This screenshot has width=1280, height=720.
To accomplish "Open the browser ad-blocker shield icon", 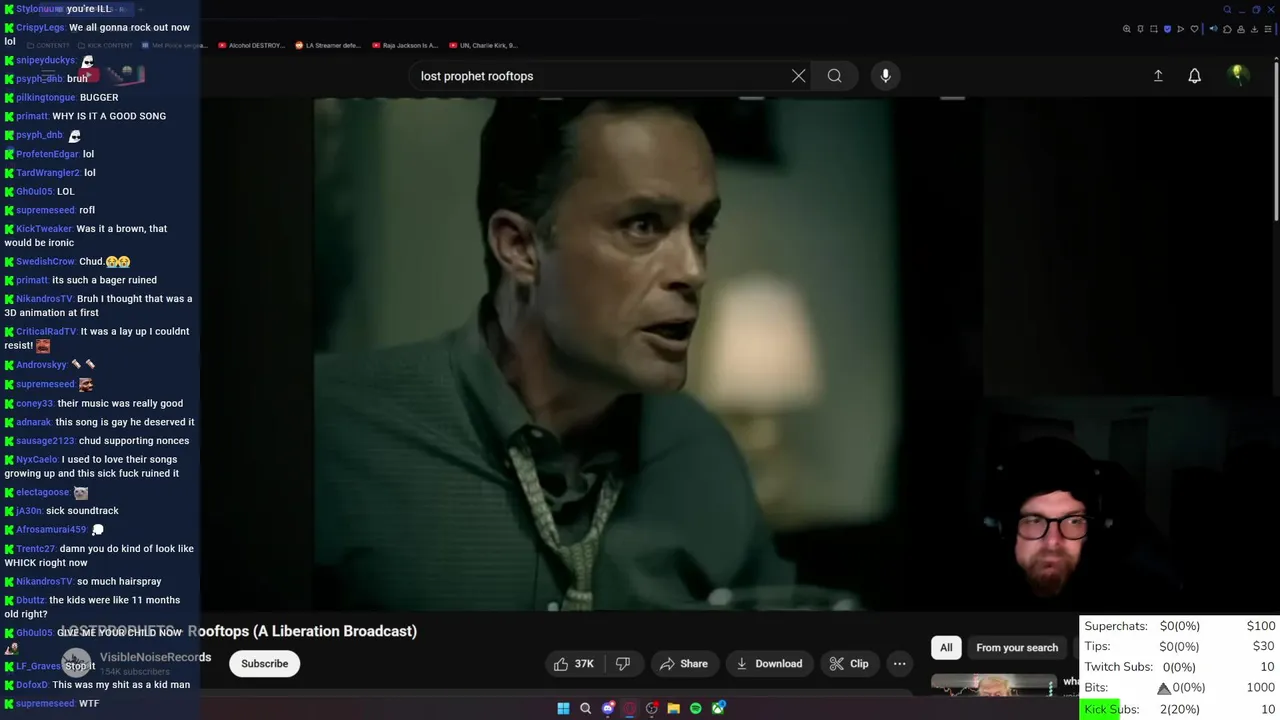I will tap(1168, 29).
